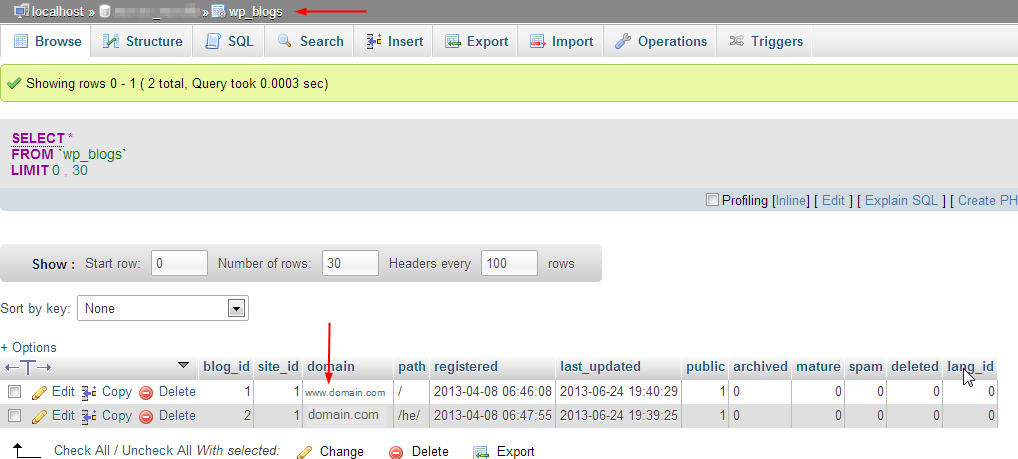
Task: Click the Number of rows input field
Action: pyautogui.click(x=351, y=264)
